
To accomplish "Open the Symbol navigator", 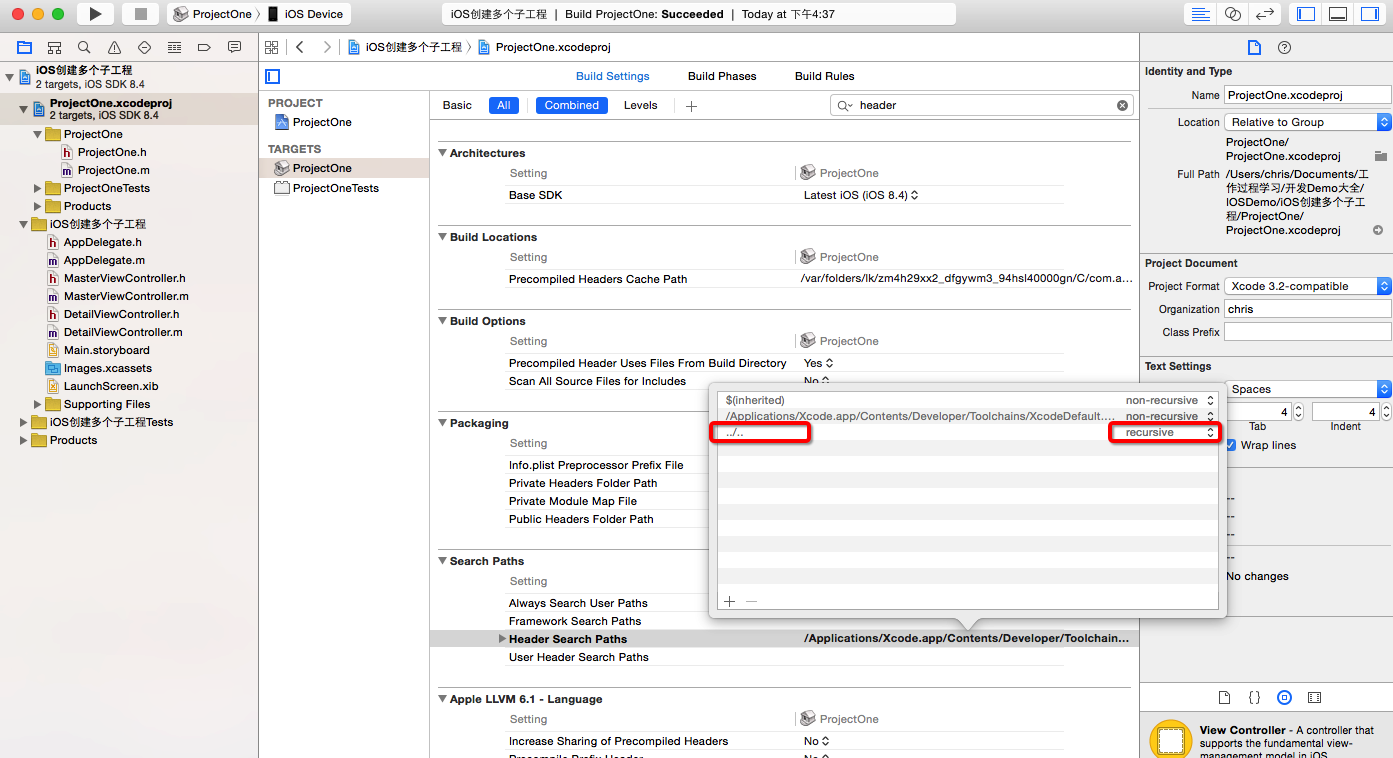I will (x=54, y=47).
